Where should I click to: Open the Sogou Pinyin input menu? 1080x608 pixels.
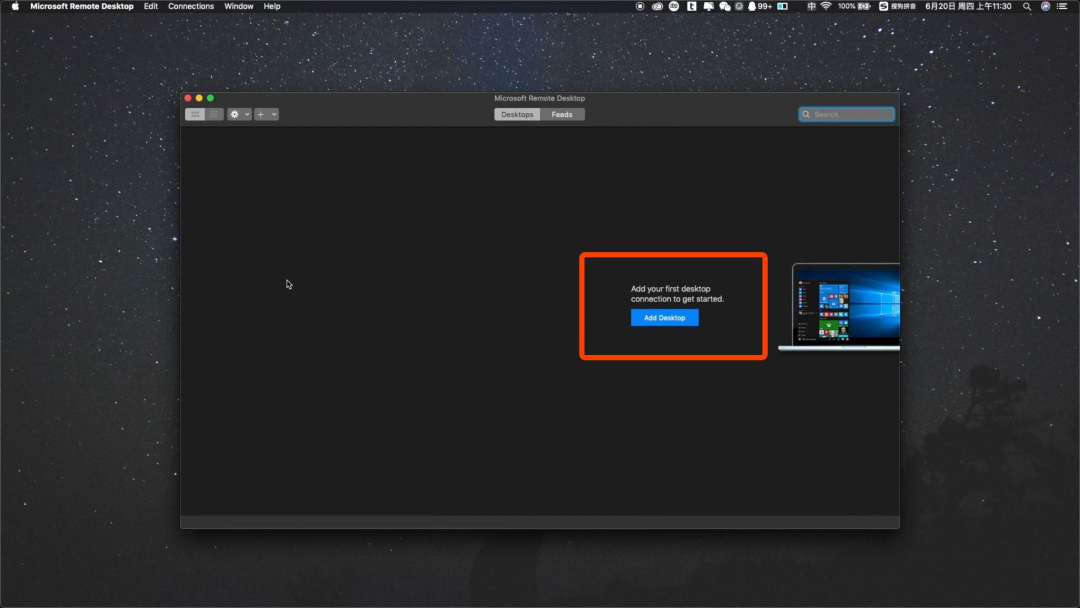(x=897, y=6)
